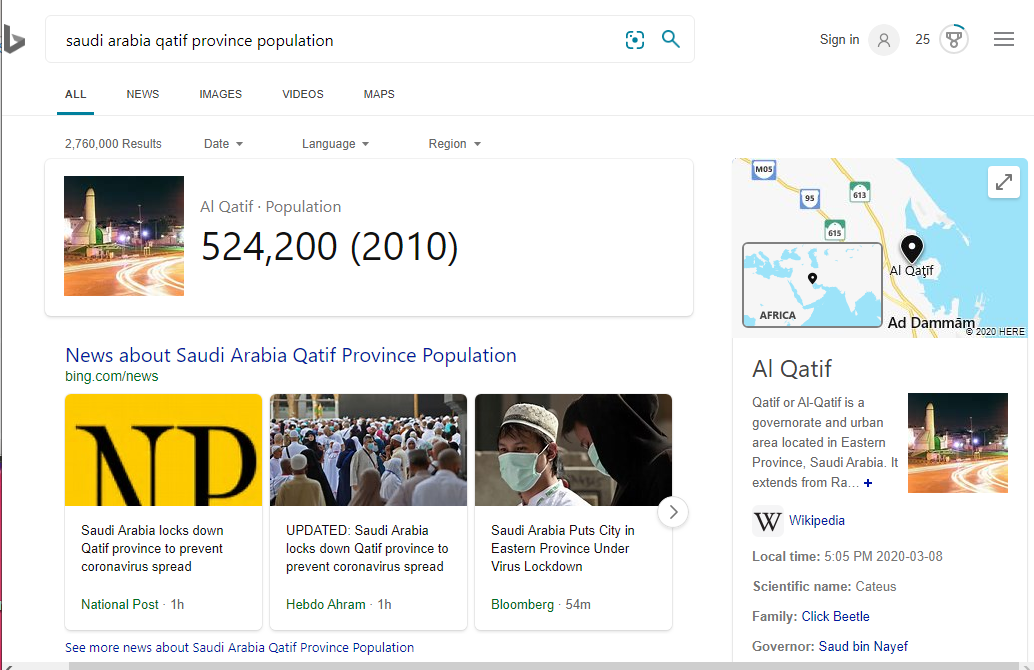Click the Al Qatif map pin
1034x670 pixels.
[911, 249]
